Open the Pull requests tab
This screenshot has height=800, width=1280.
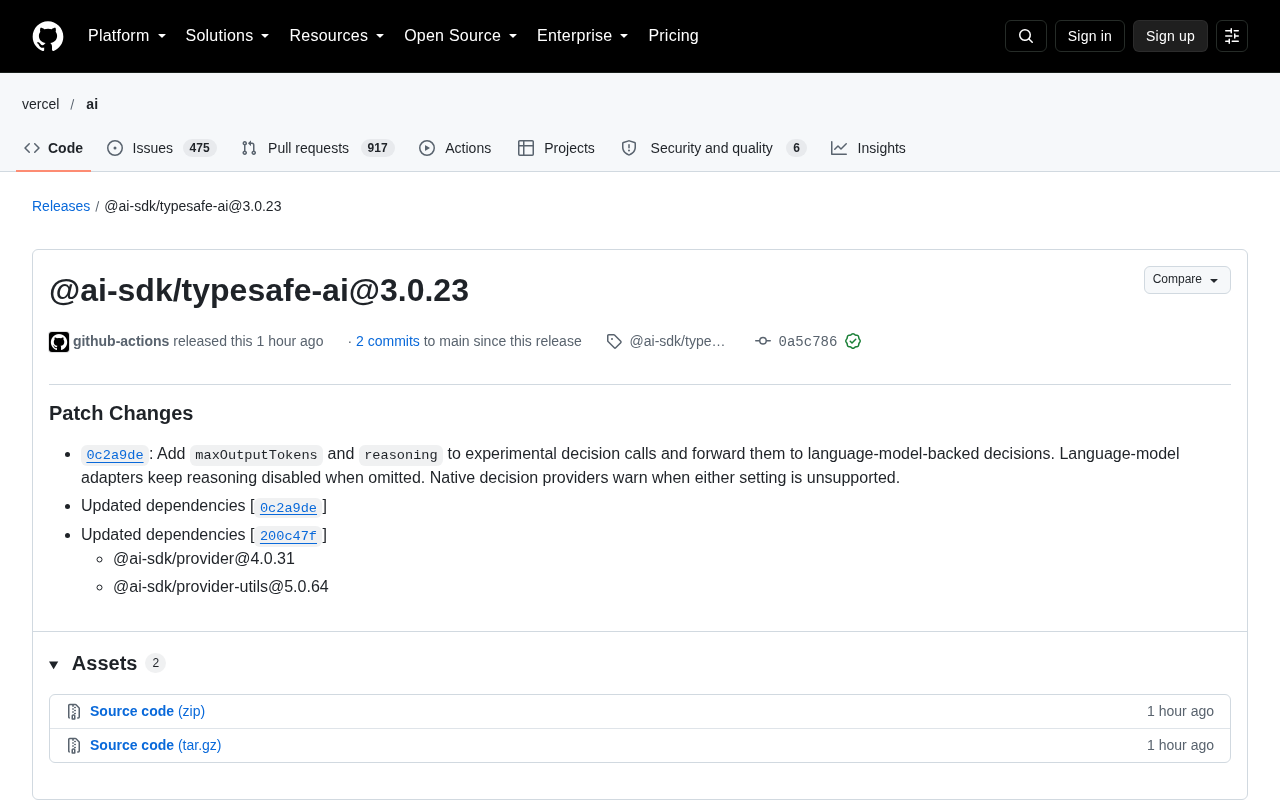point(318,148)
